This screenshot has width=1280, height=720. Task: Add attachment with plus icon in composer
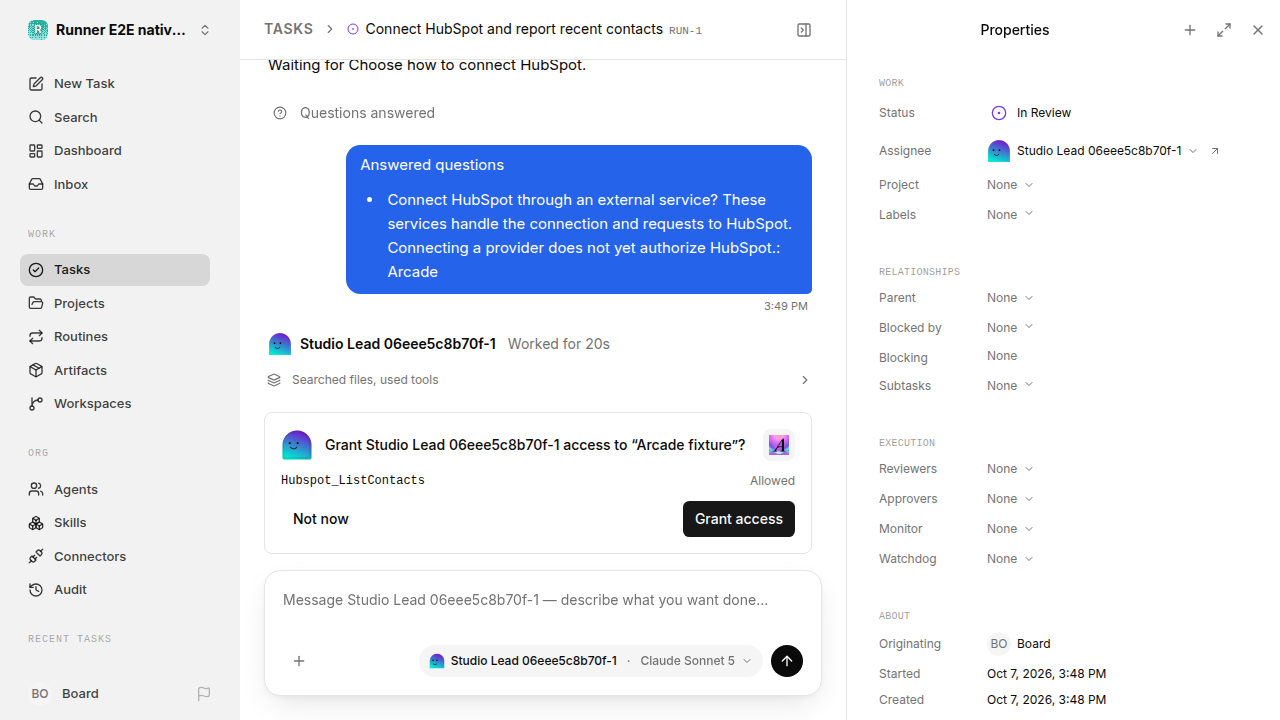coord(299,661)
